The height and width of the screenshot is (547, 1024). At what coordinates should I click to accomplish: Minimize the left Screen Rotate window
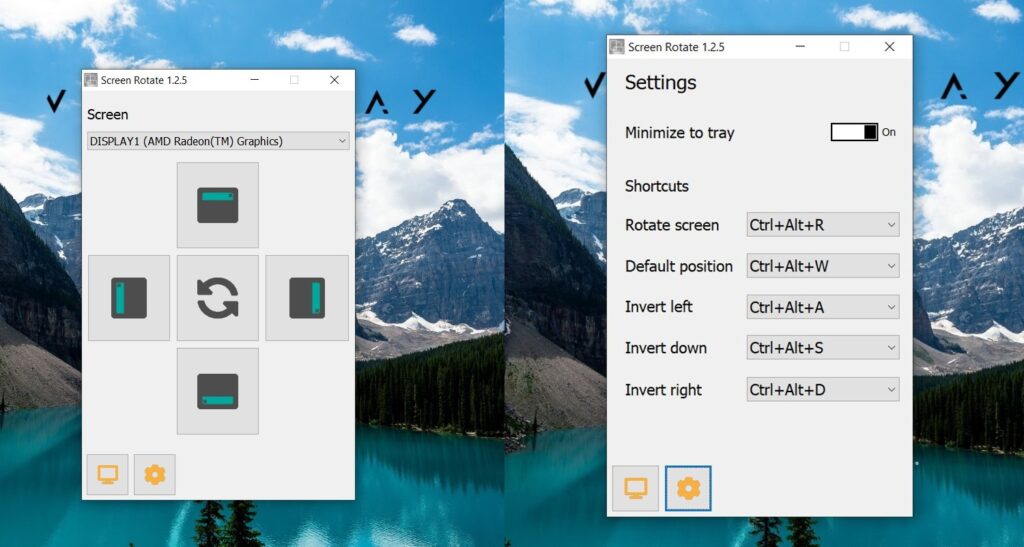255,80
